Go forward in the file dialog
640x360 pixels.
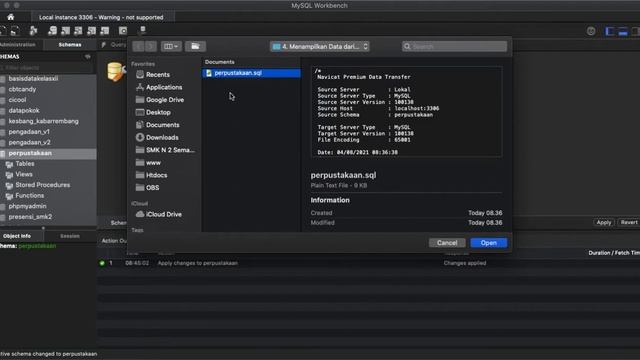point(151,47)
